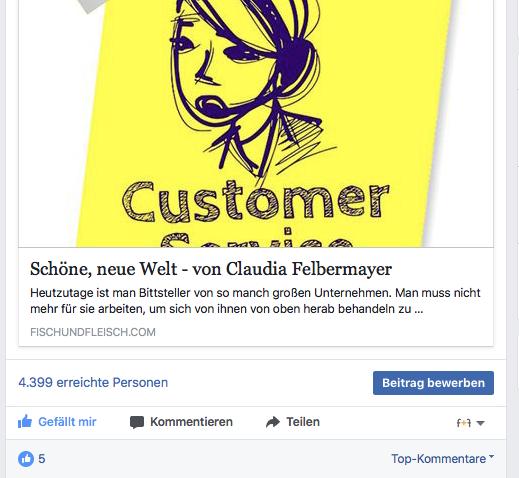Viewport: 519px width, 478px height.
Task: Click the Top-Kommentare text label
Action: pyautogui.click(x=438, y=459)
